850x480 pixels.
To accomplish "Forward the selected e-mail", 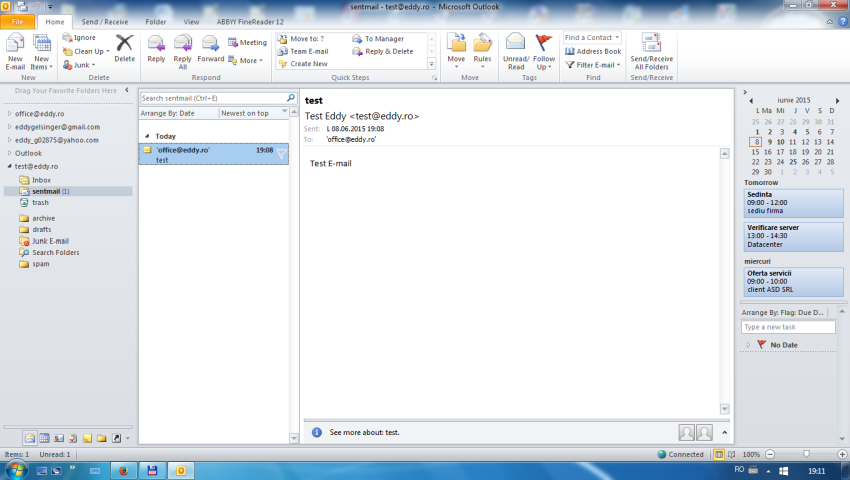I will (x=210, y=49).
